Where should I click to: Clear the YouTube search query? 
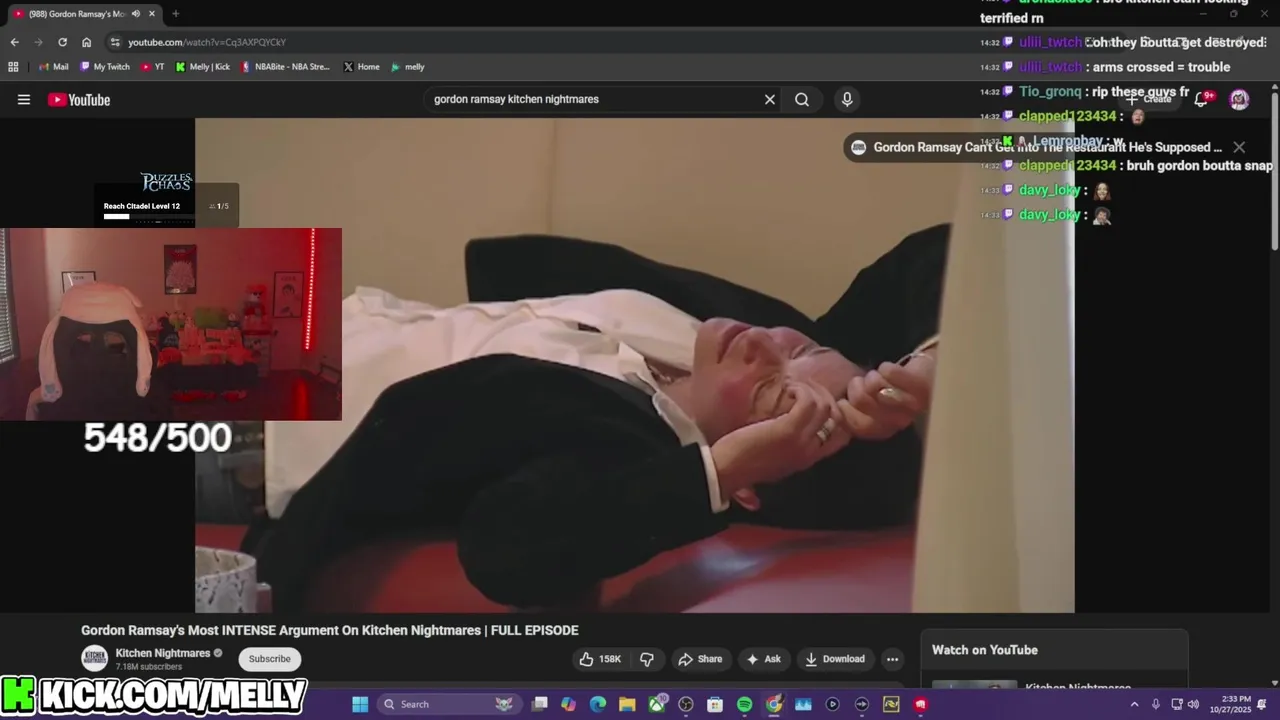click(770, 99)
